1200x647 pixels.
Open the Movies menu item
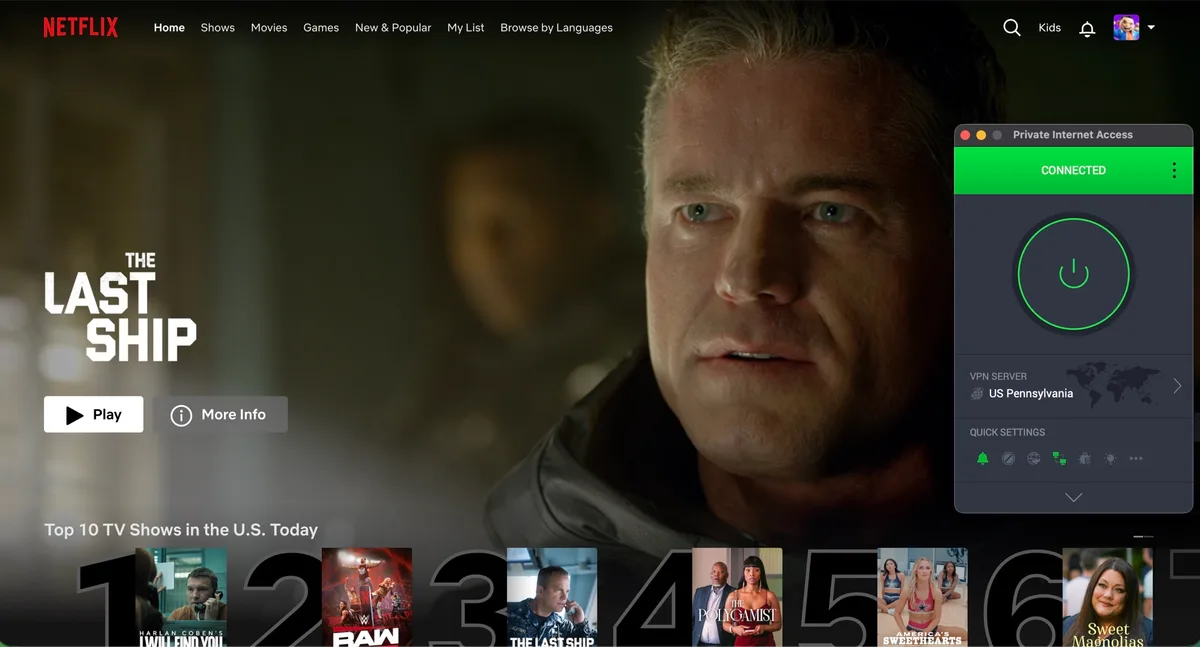click(x=269, y=28)
